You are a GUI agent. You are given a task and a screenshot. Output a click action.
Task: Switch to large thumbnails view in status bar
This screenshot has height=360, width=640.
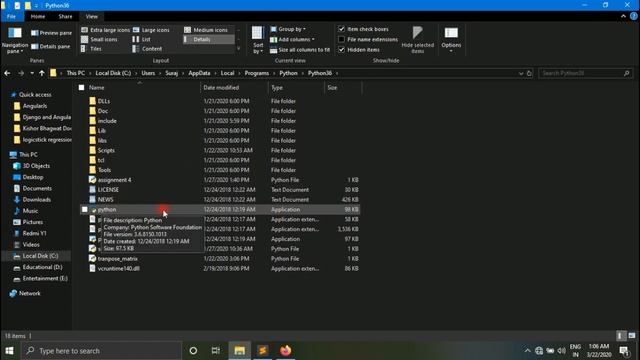[631, 336]
